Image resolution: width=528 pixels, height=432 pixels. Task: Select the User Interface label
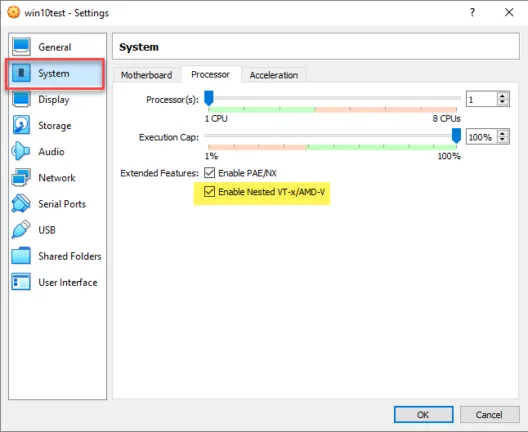coord(68,282)
